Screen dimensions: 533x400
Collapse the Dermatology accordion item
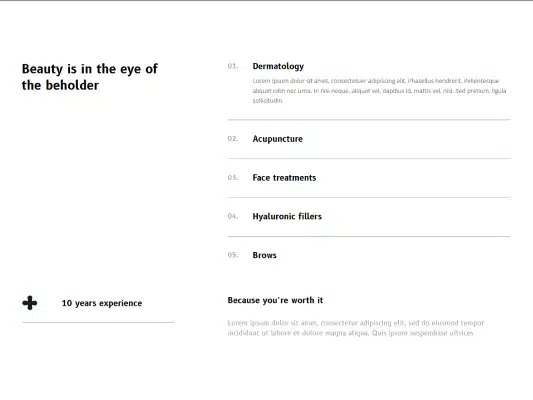pos(278,66)
